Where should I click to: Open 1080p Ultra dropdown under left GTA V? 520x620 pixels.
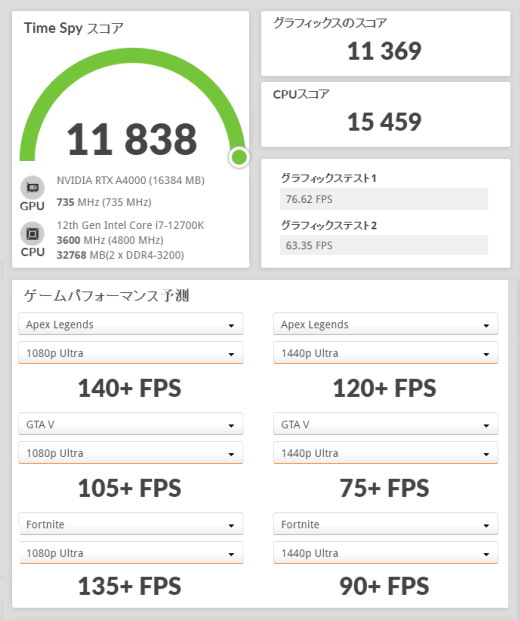click(130, 453)
